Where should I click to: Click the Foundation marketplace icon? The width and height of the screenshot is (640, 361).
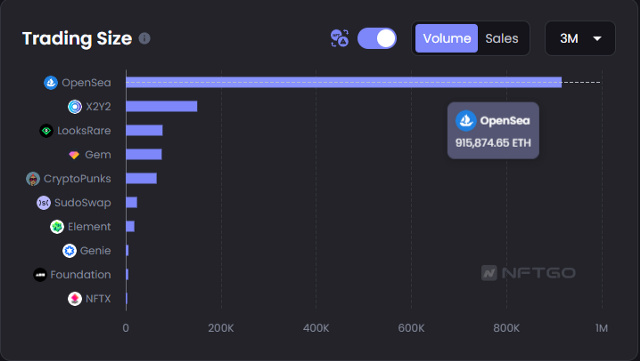click(x=40, y=275)
